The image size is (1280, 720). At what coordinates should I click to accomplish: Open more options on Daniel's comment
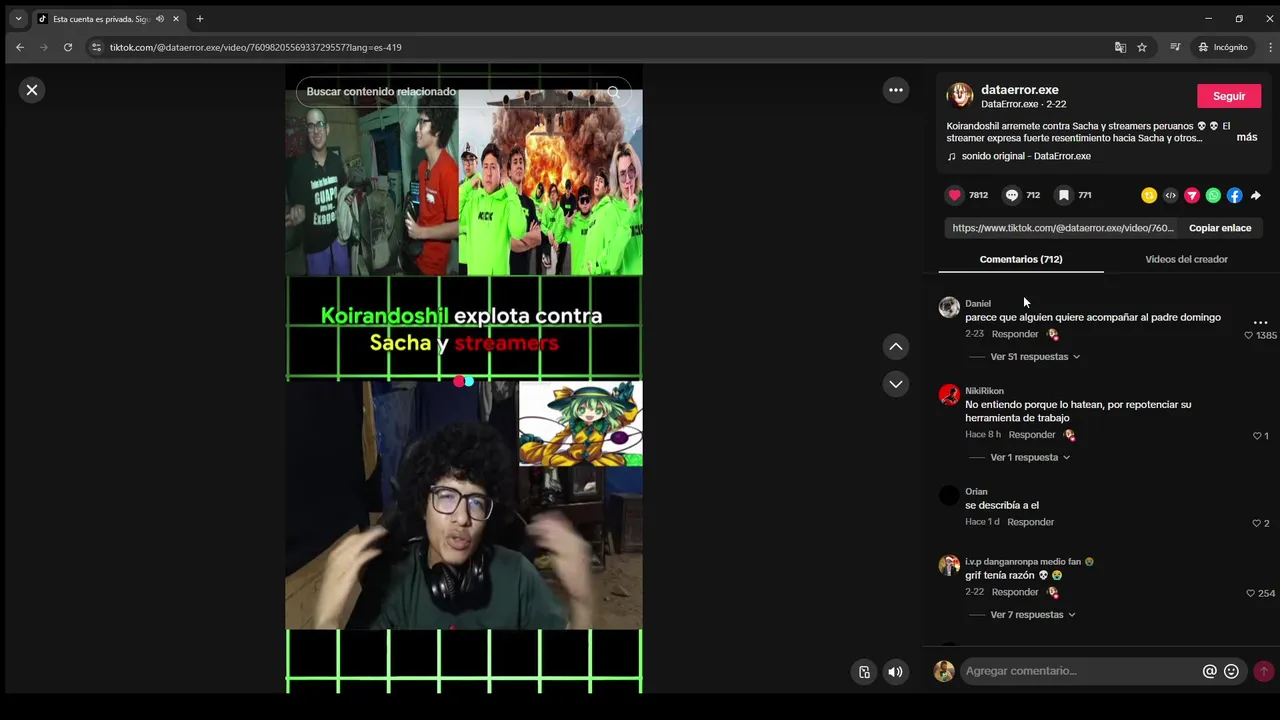click(x=1260, y=323)
